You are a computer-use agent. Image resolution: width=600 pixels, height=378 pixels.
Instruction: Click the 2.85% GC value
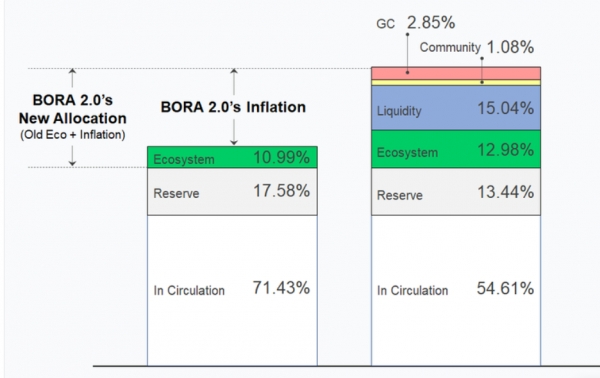(431, 22)
